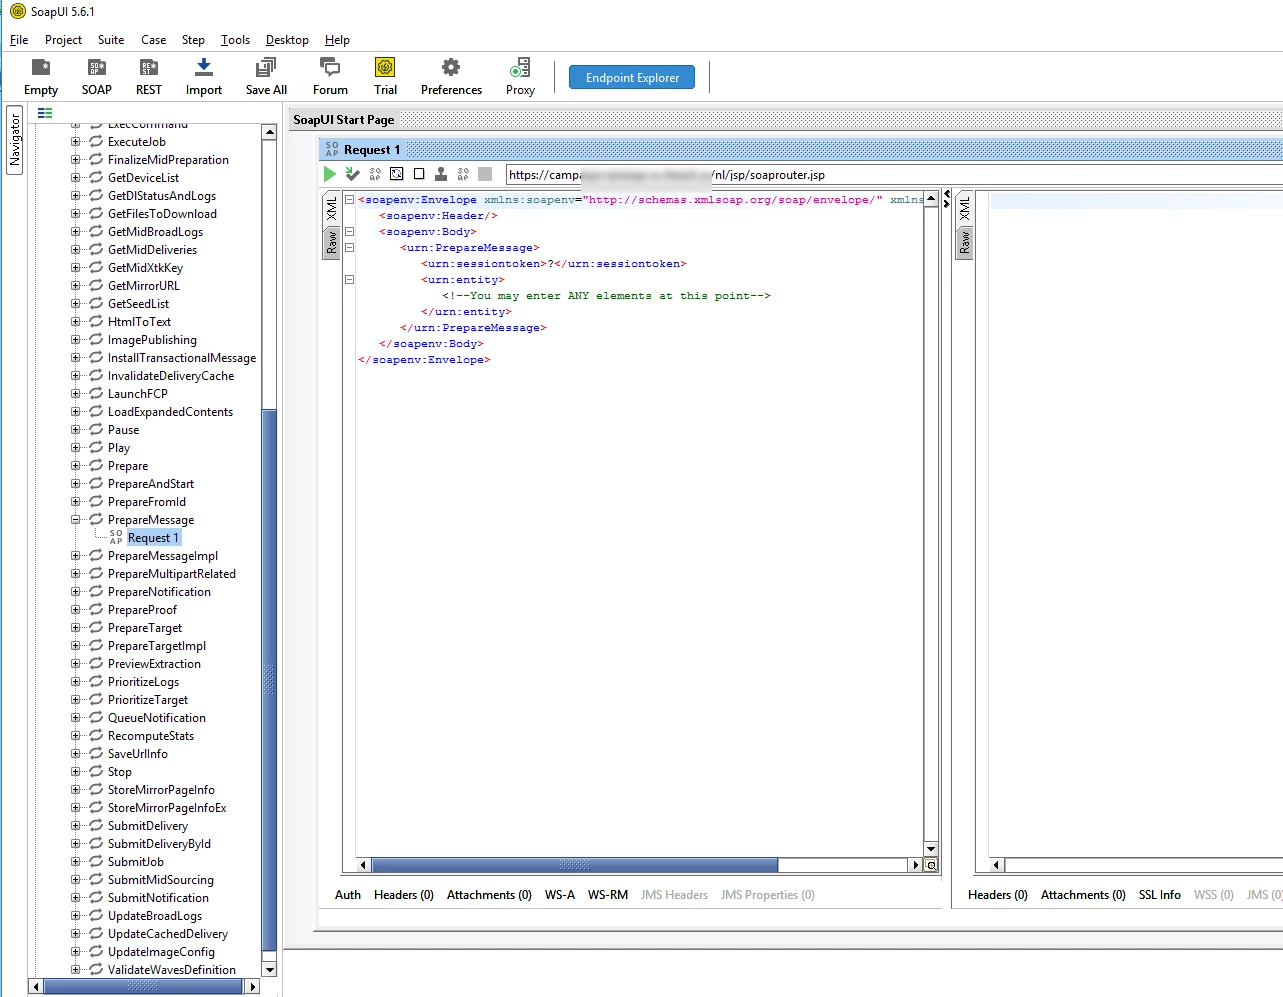Expand the SubmitDelivery tree node
This screenshot has height=997, width=1283.
tap(75, 826)
